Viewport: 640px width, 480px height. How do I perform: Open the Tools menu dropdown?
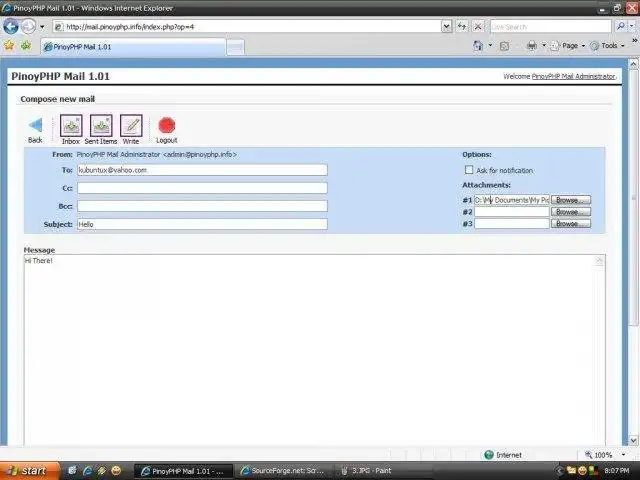click(x=608, y=46)
